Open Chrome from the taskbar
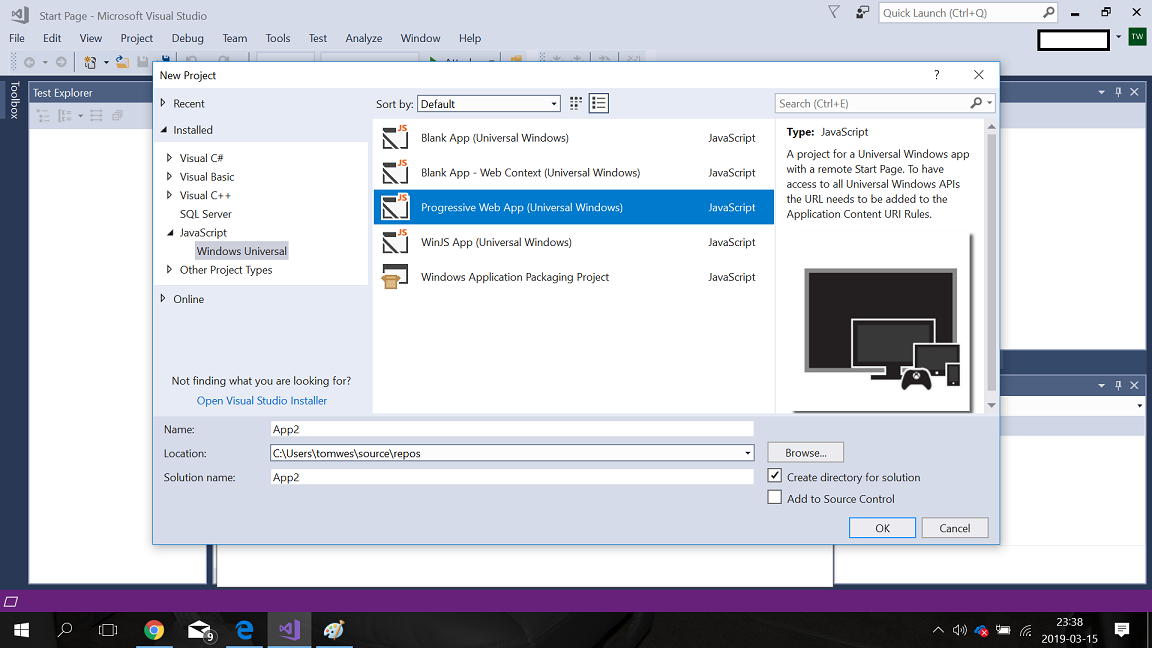 [154, 630]
